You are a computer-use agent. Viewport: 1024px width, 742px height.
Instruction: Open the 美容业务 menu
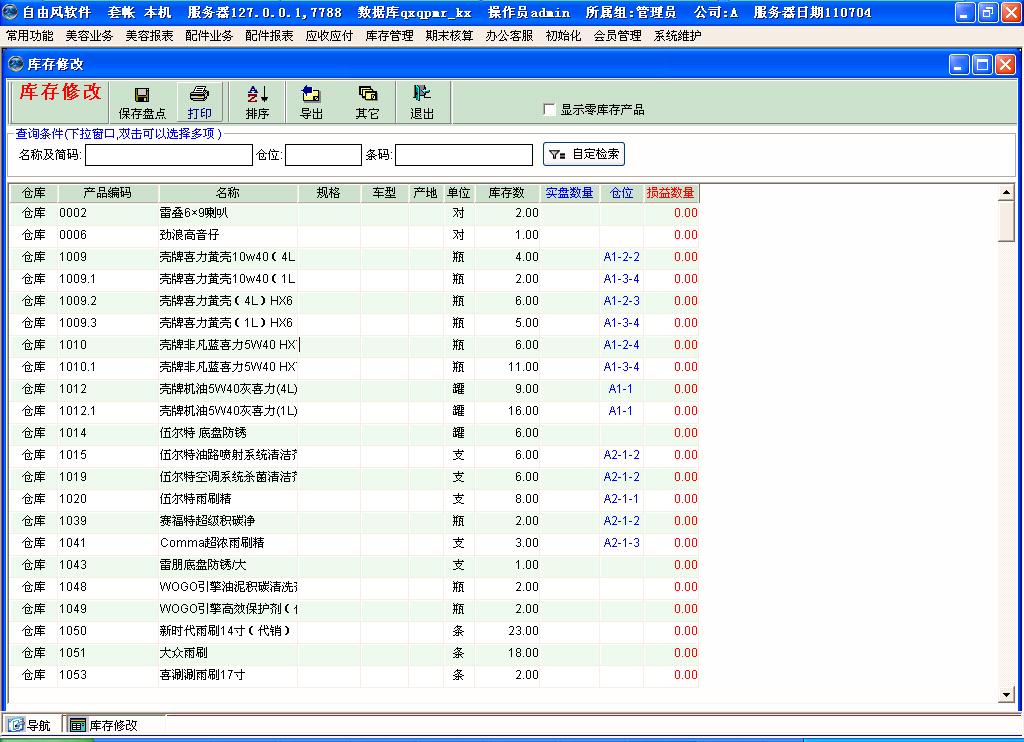coord(89,36)
